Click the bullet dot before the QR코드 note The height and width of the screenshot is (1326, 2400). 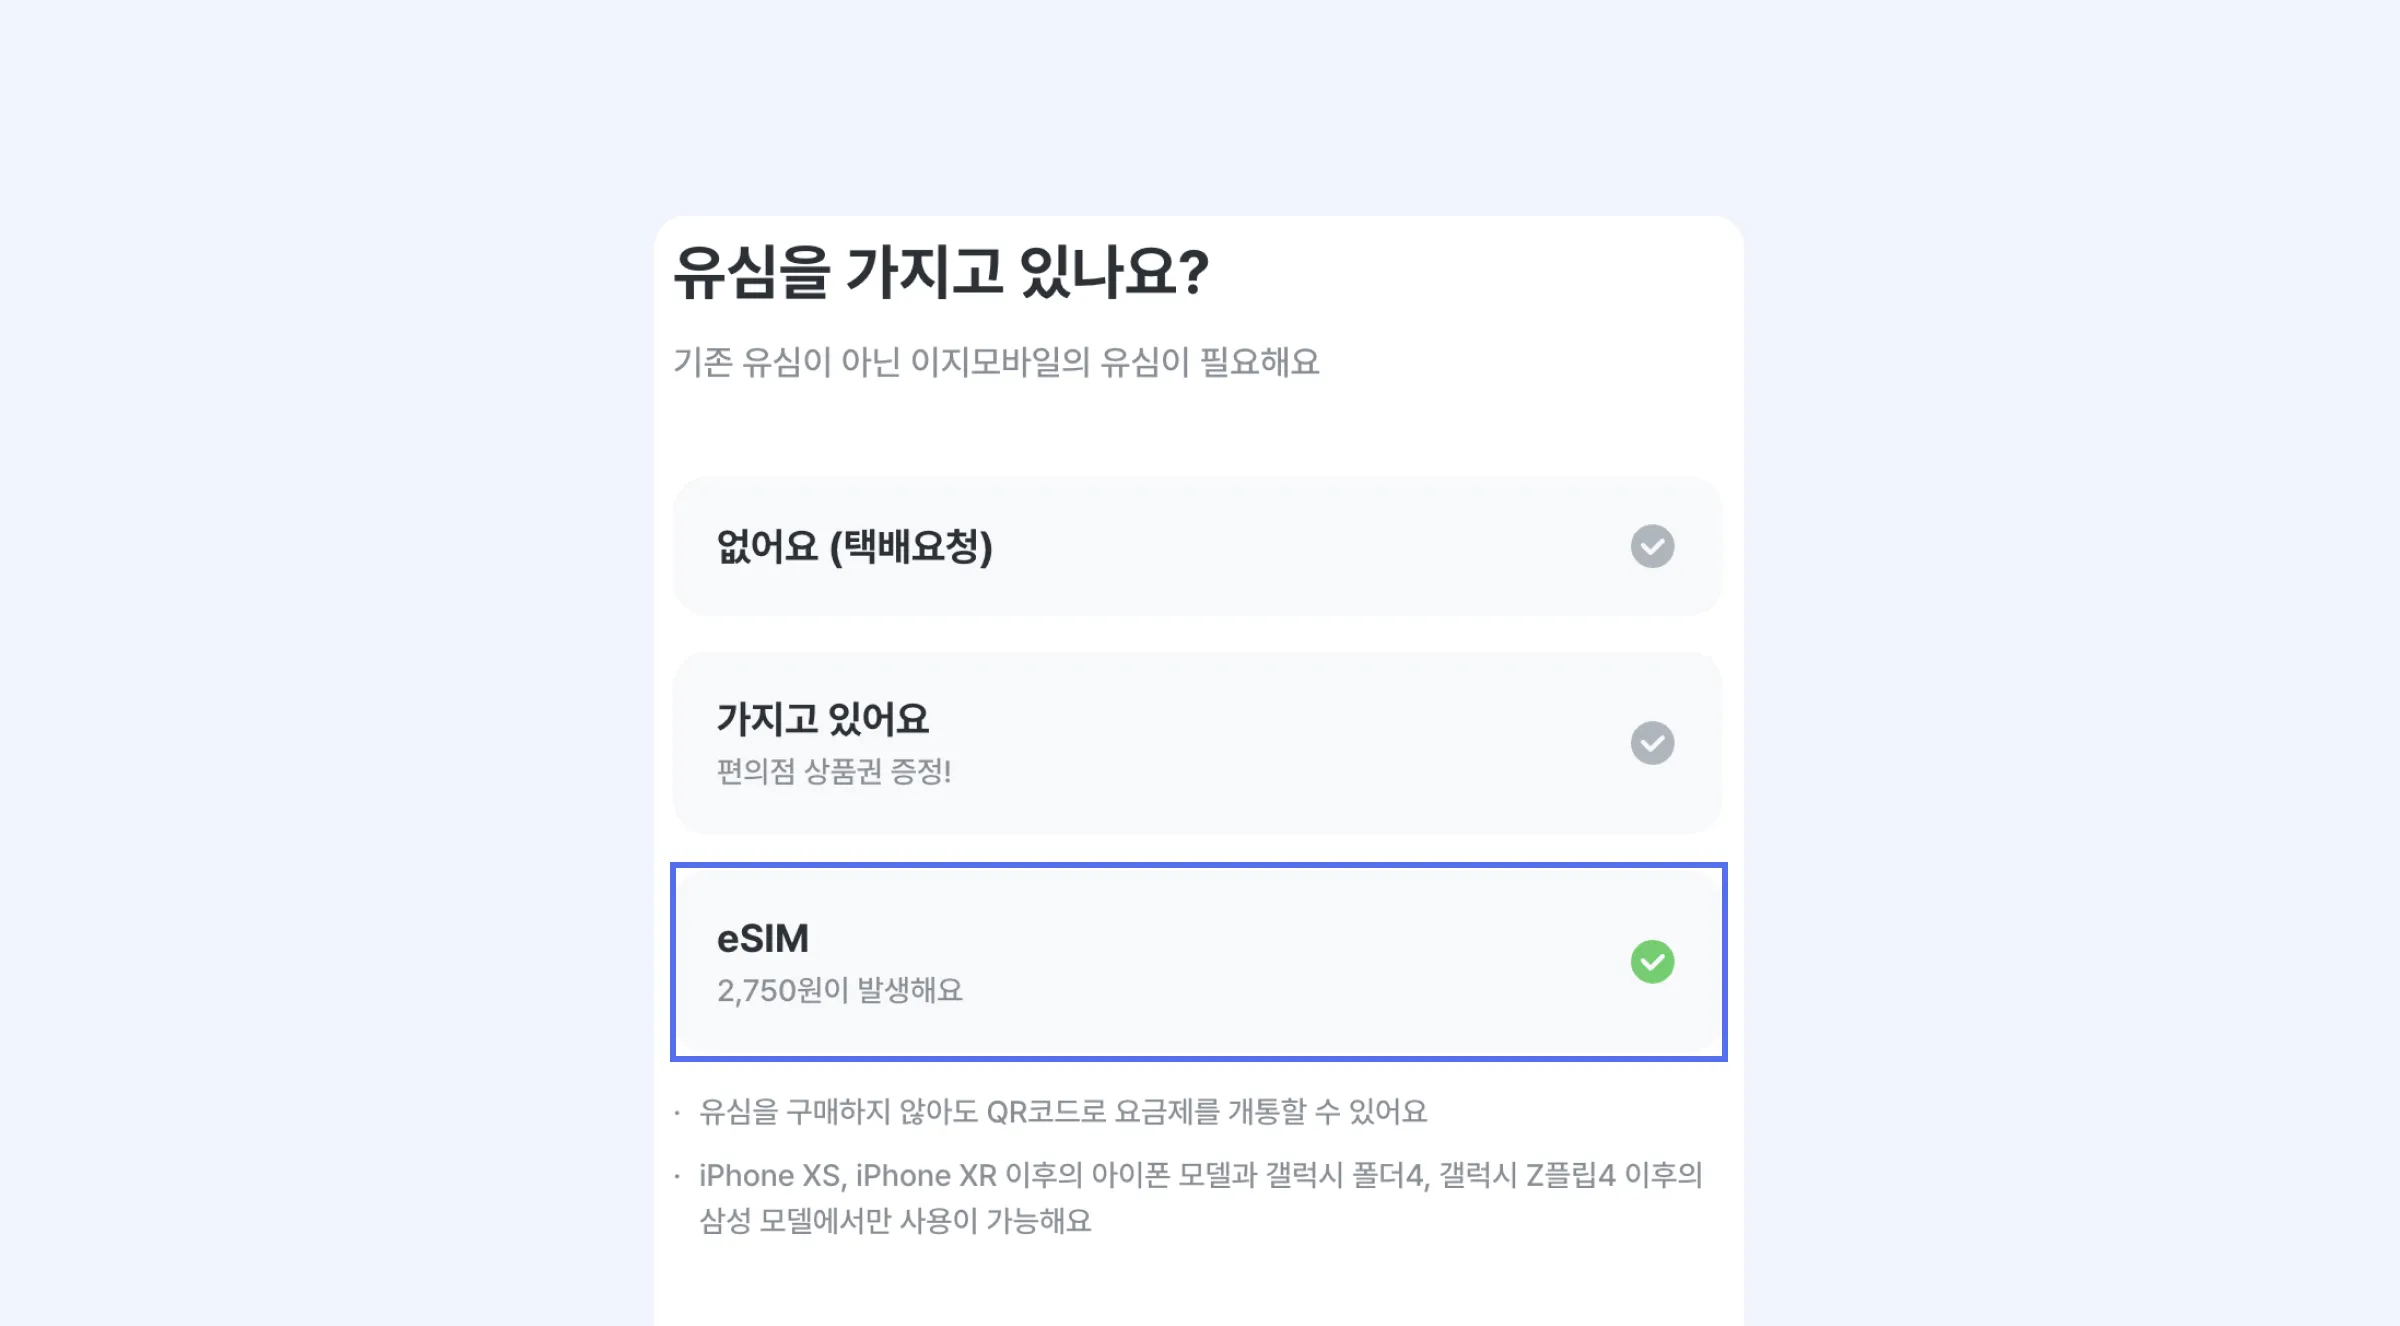(677, 1112)
